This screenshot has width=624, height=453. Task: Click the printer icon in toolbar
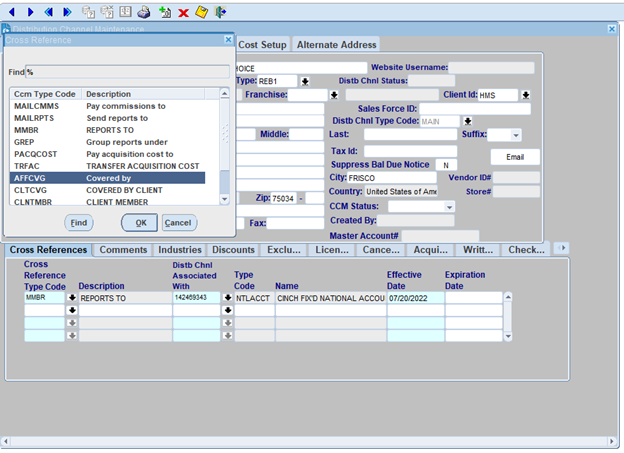144,12
